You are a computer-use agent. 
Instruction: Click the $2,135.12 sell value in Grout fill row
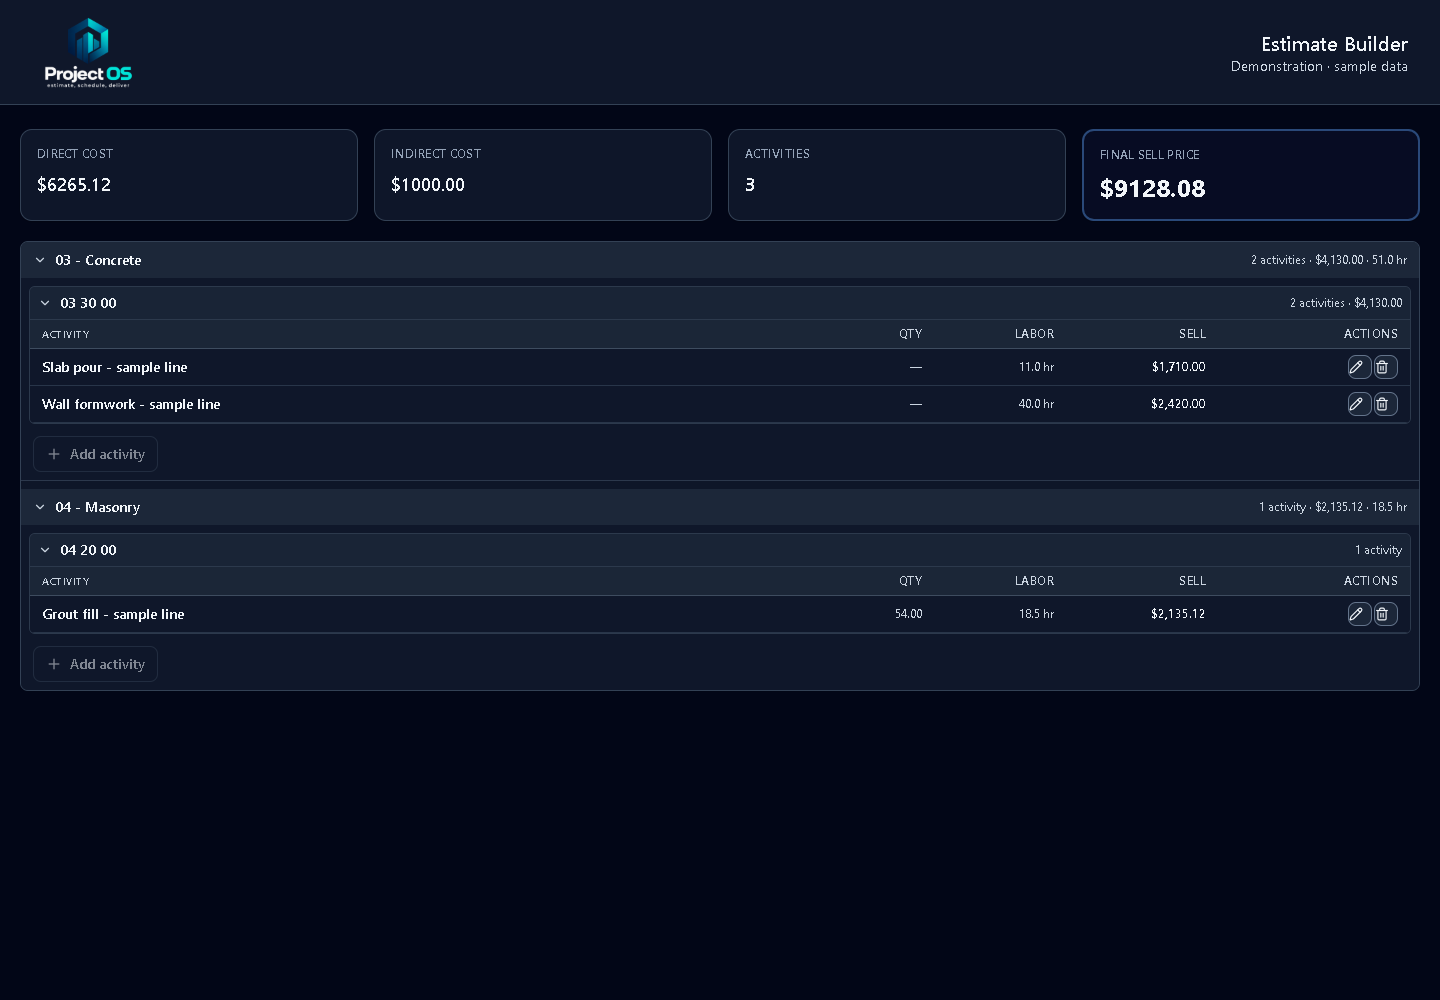pos(1178,614)
